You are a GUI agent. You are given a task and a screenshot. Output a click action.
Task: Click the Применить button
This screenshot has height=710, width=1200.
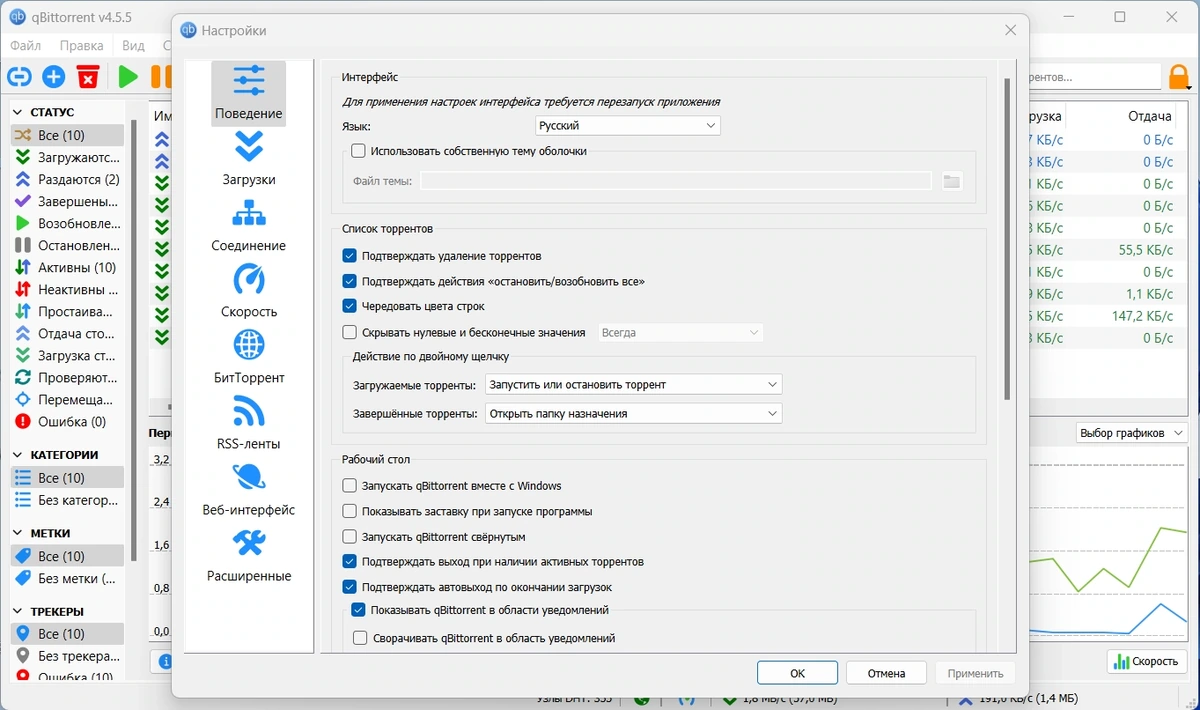(x=975, y=673)
